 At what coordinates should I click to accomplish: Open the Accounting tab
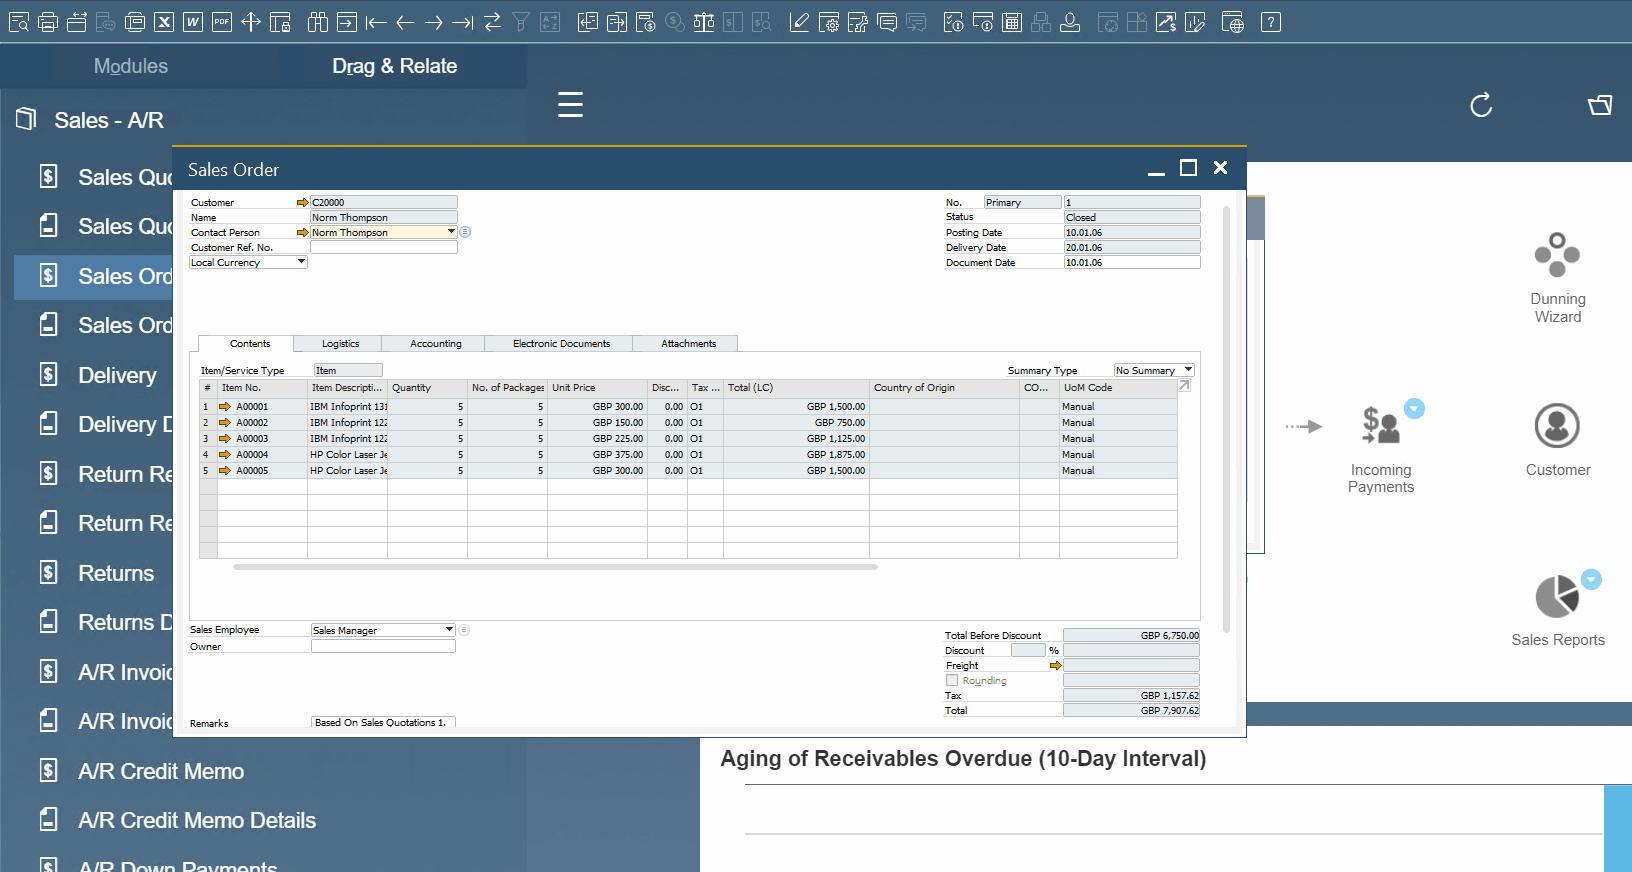click(435, 343)
